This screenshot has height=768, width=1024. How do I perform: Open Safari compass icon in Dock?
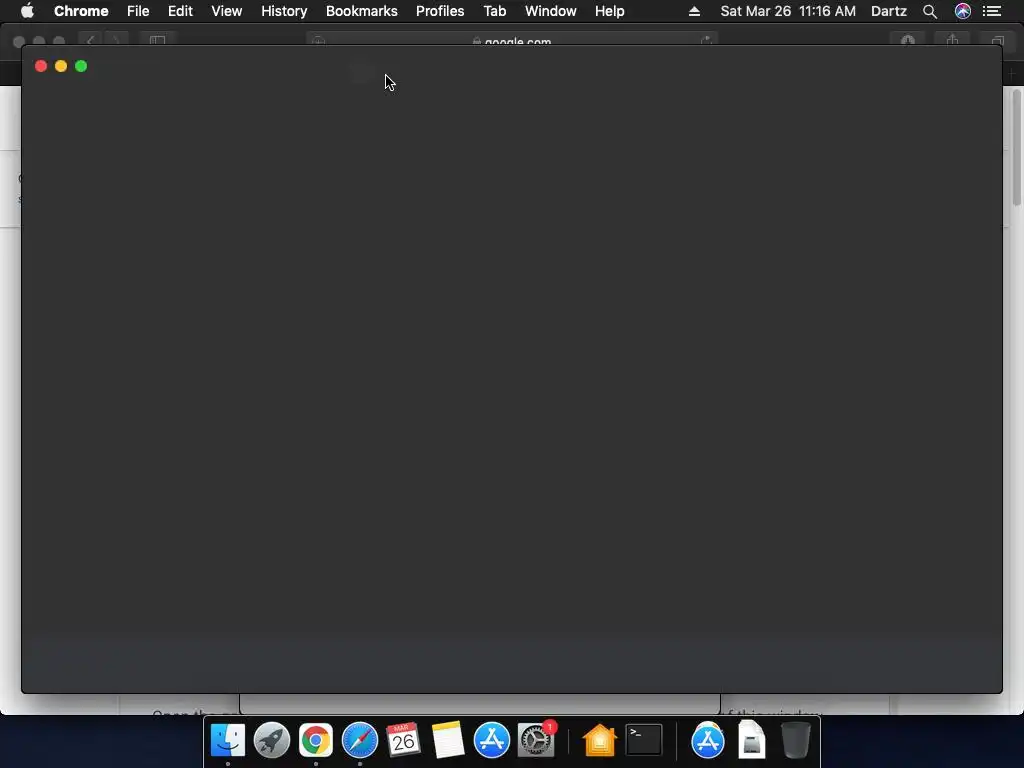pyautogui.click(x=360, y=740)
